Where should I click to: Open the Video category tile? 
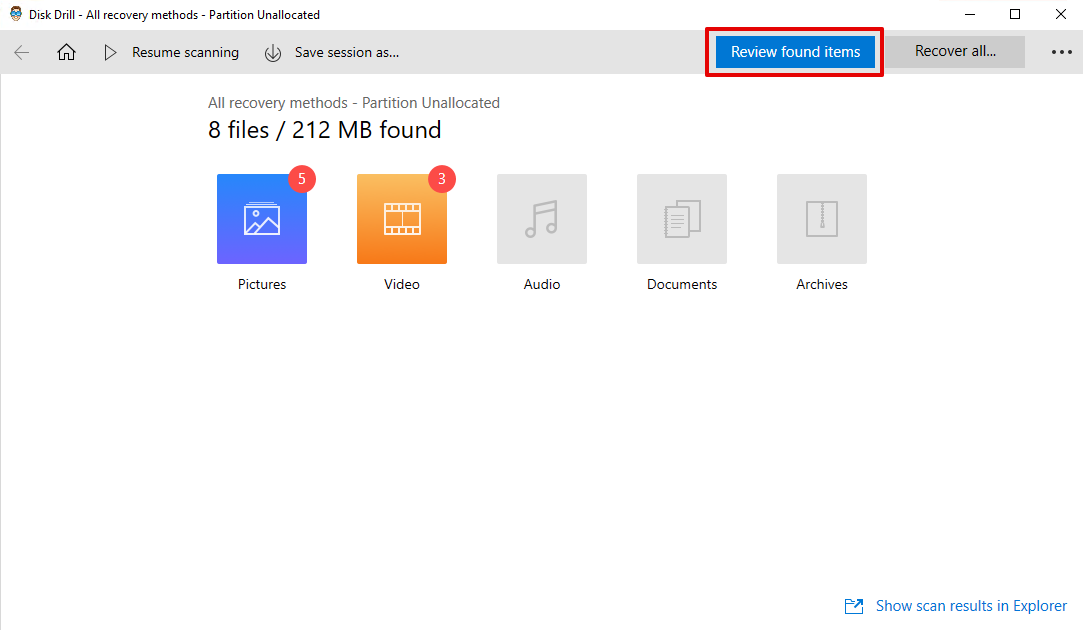(x=402, y=219)
